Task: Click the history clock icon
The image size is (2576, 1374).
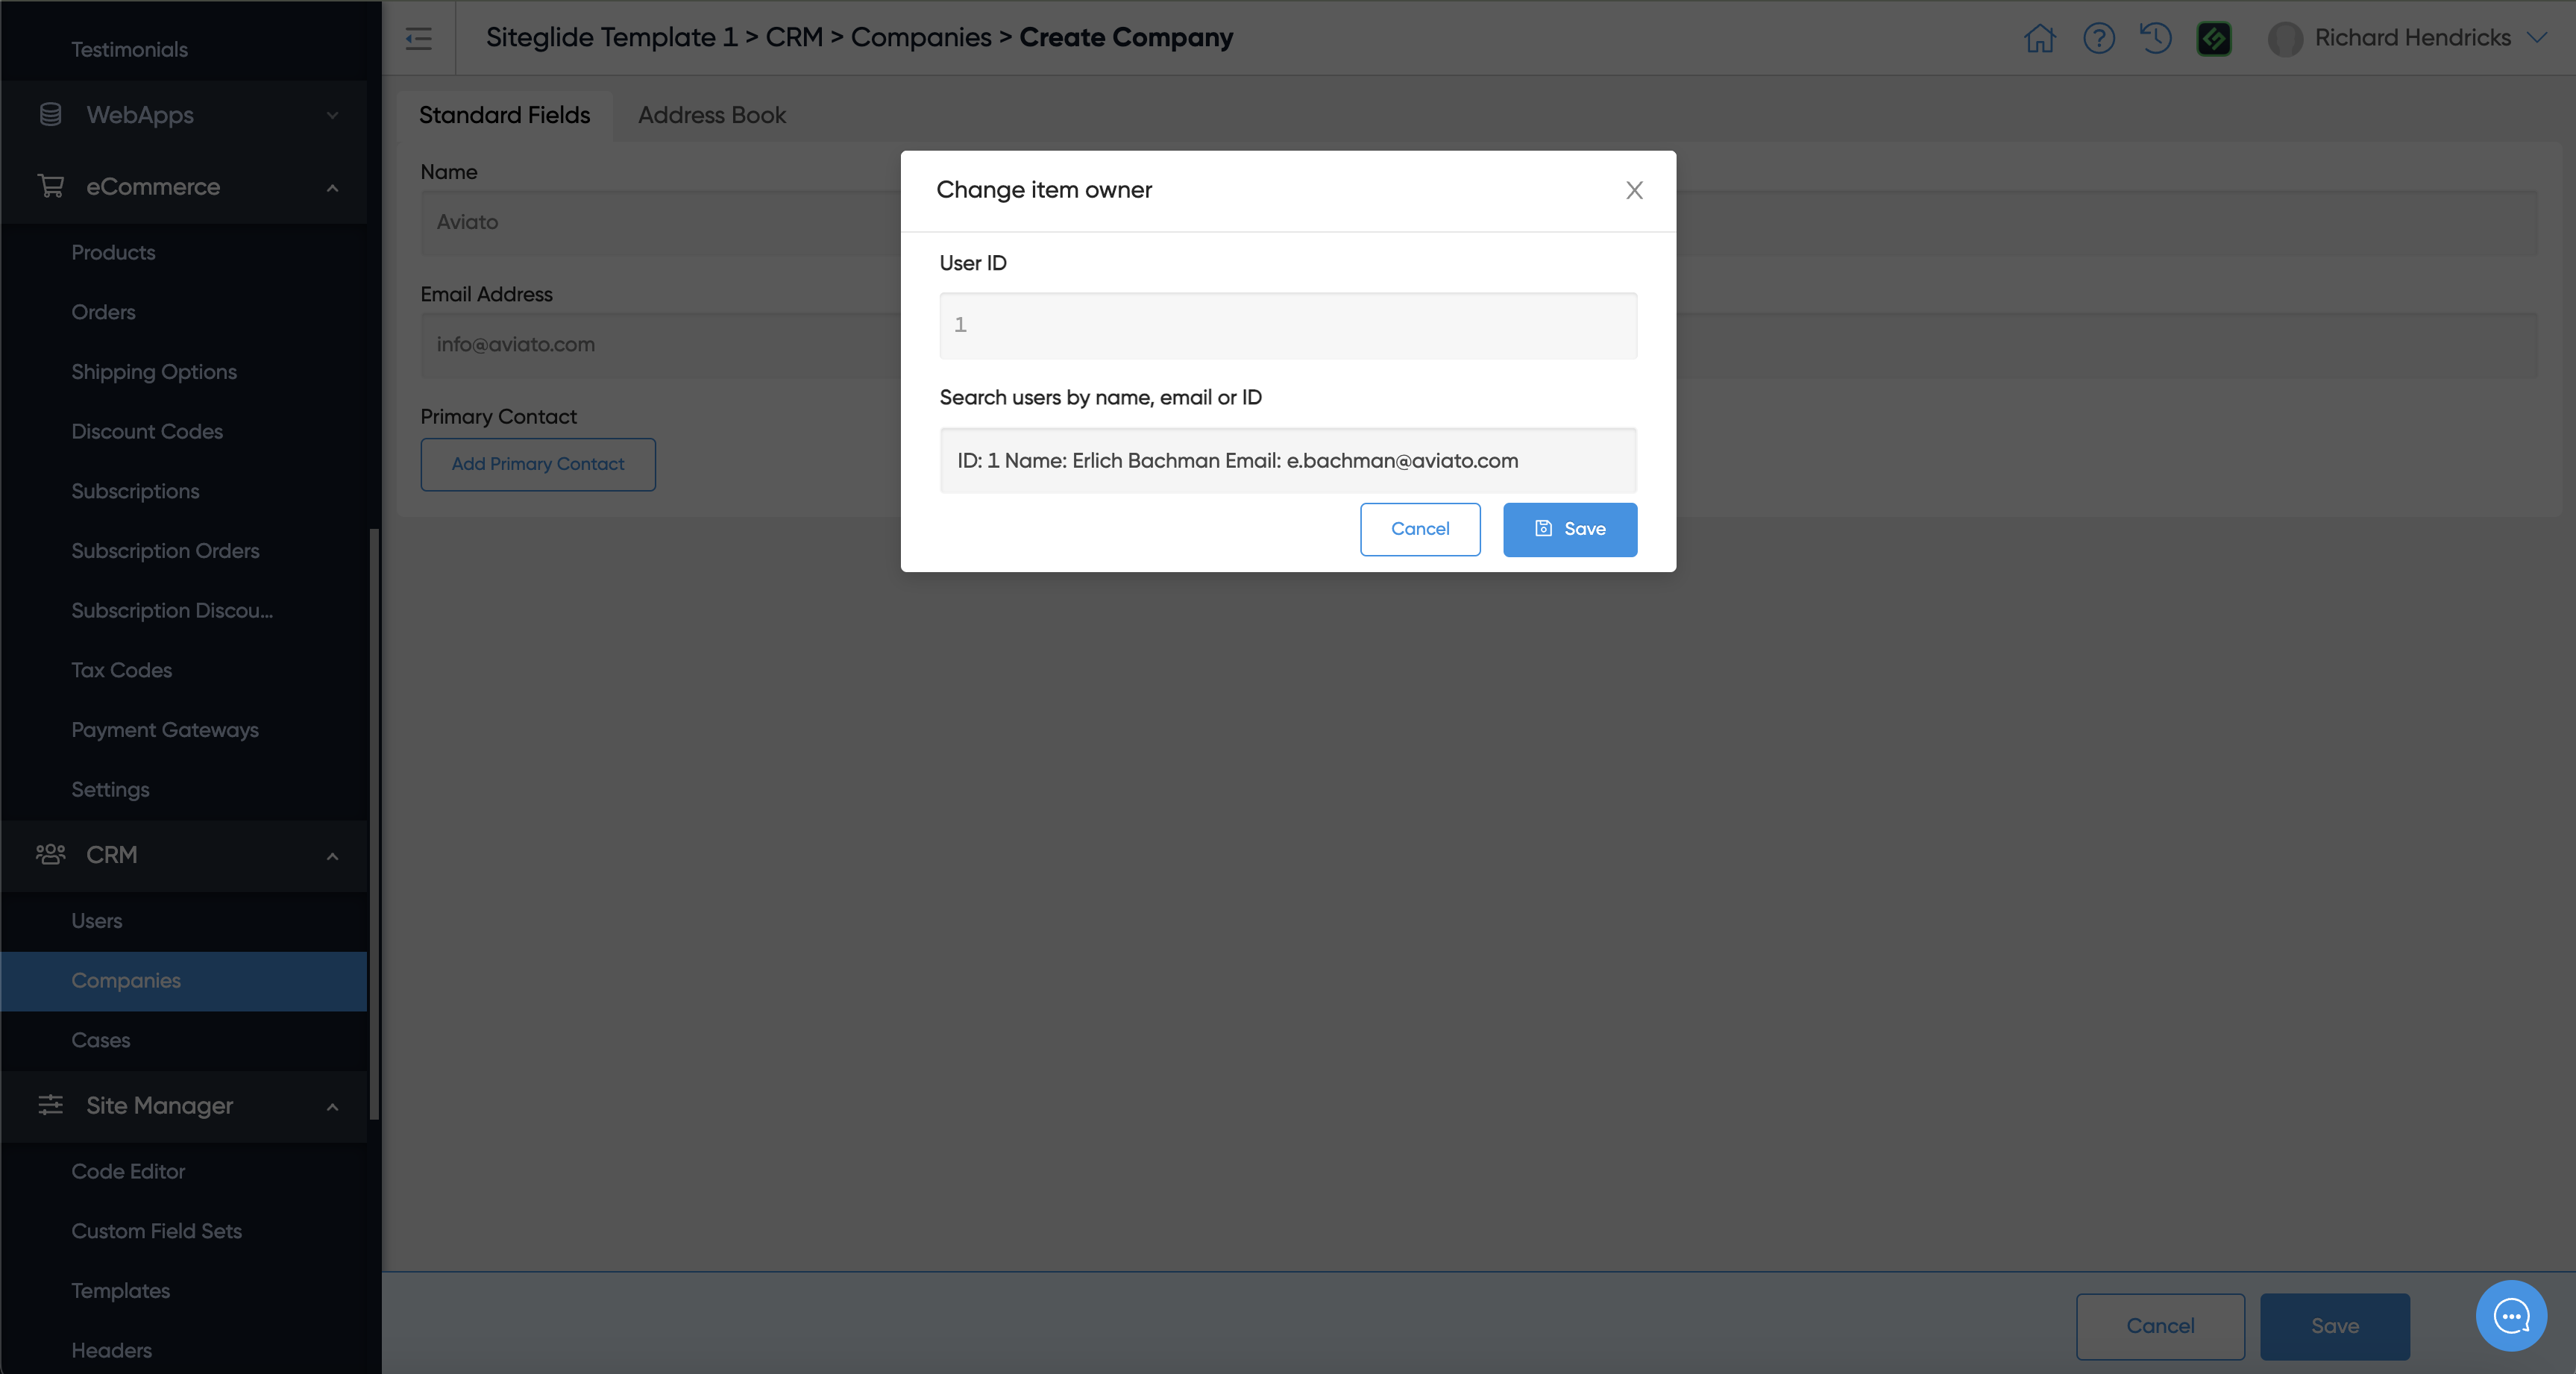Action: [2155, 38]
